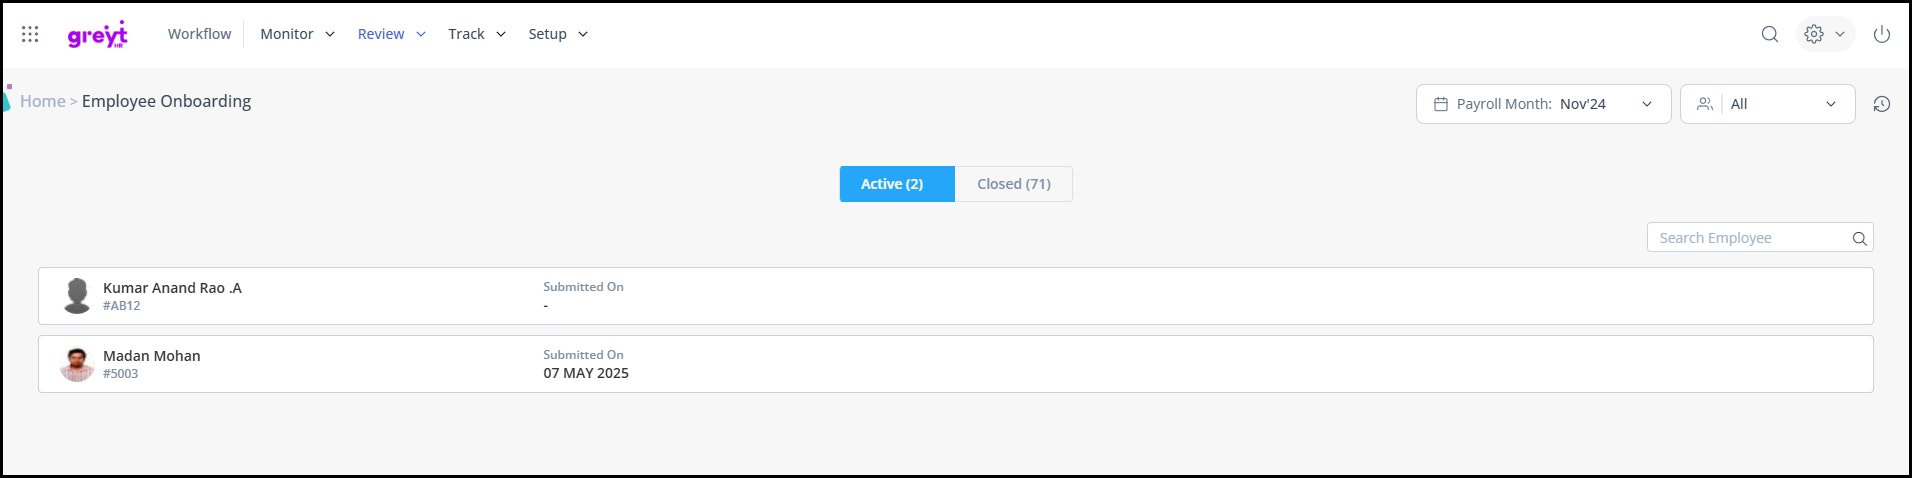Screen dimensions: 1912x478
Task: Click the magnifier in Search Employee box
Action: [x=1859, y=238]
